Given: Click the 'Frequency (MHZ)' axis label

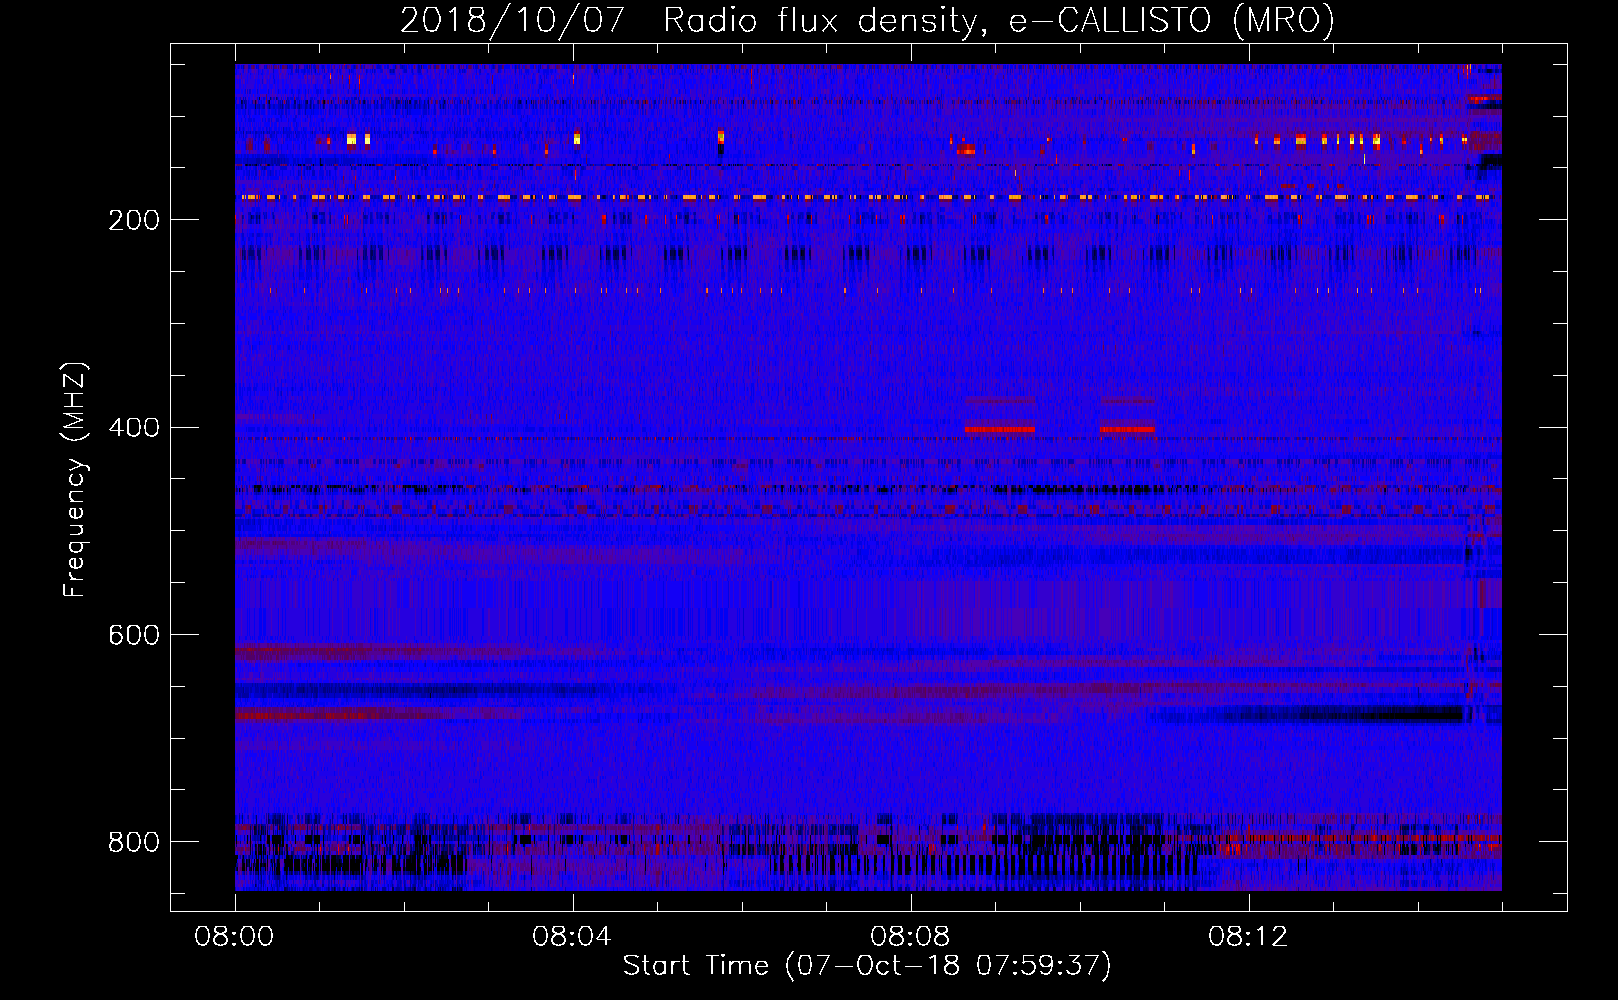Looking at the screenshot, I should click(x=75, y=479).
